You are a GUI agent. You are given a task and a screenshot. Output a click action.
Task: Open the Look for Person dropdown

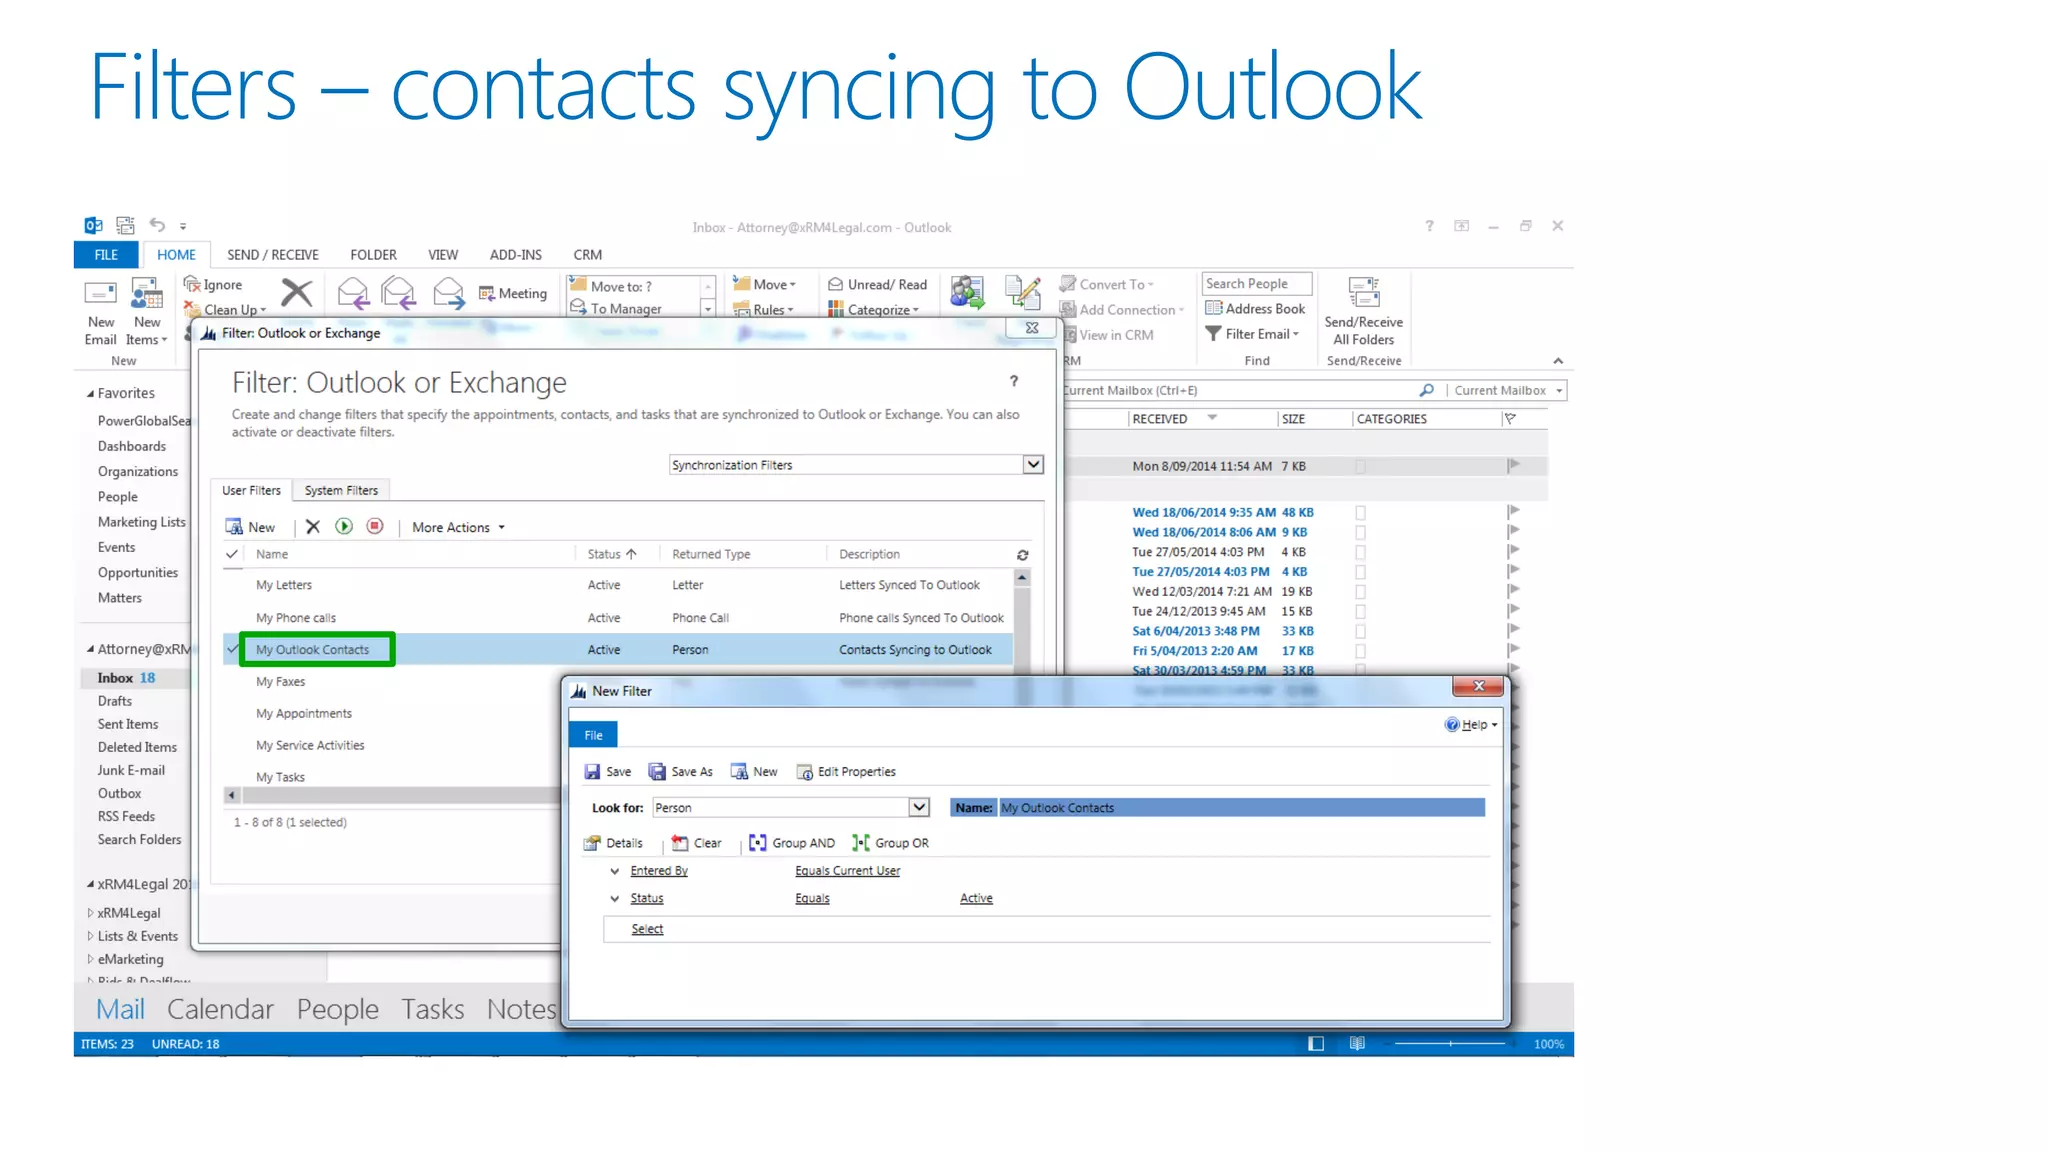(x=919, y=807)
